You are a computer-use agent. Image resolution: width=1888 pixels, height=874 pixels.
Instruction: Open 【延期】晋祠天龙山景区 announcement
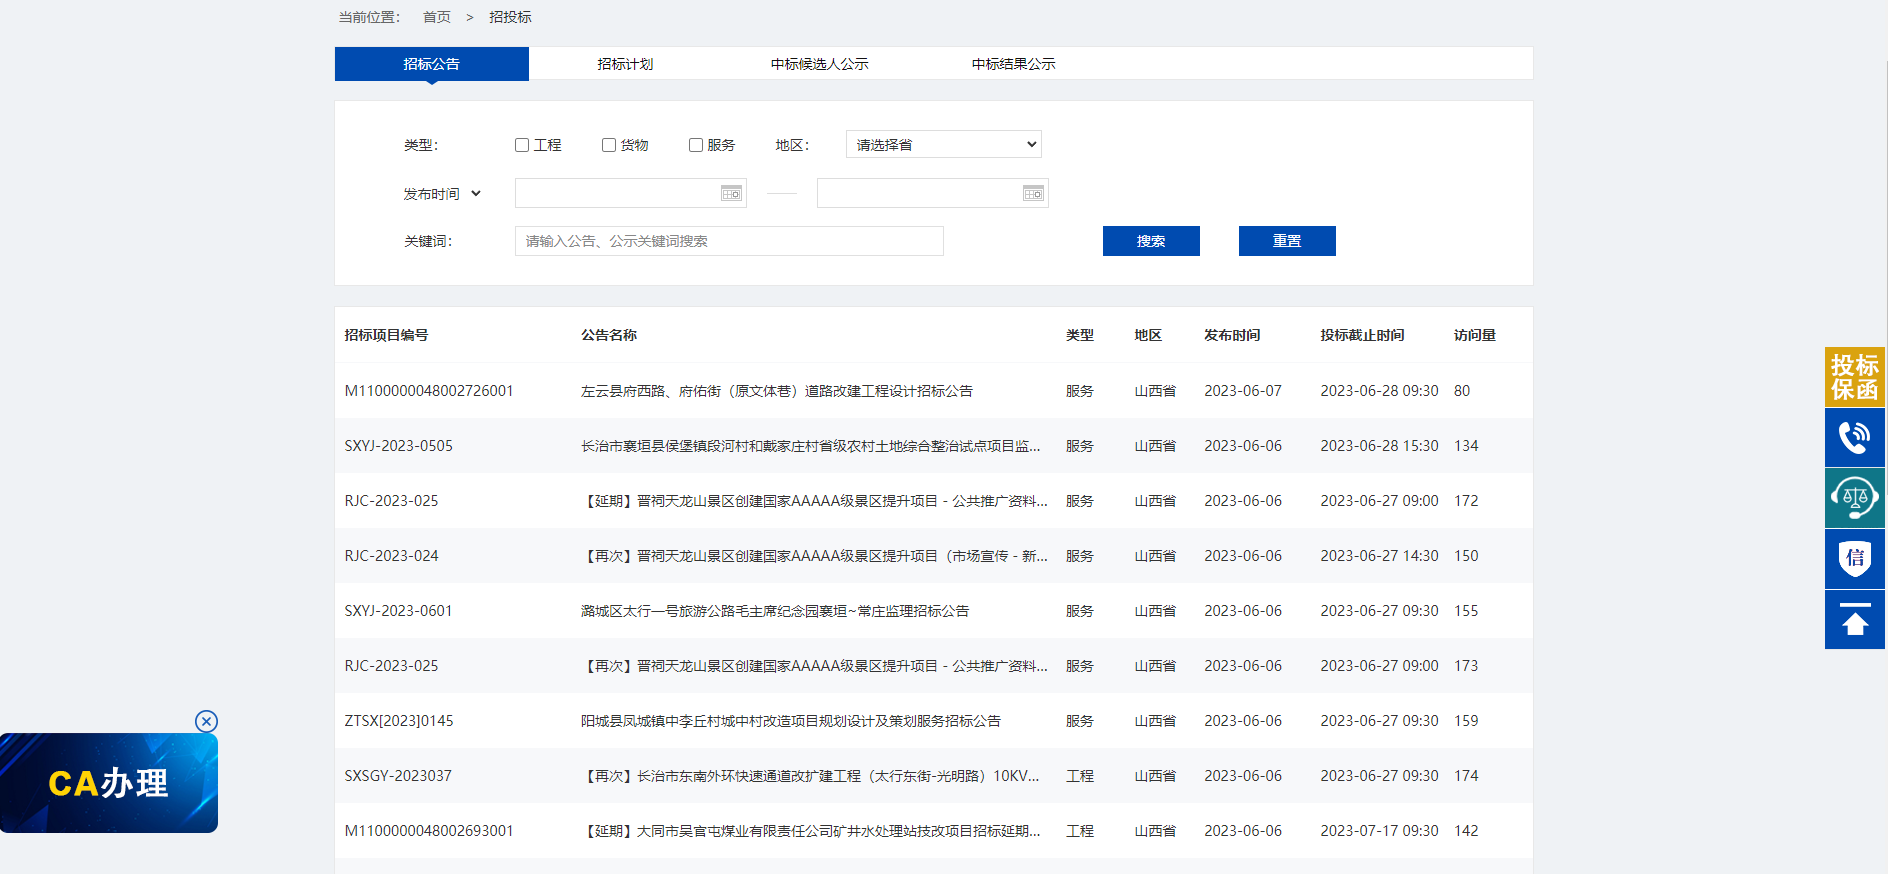(815, 501)
